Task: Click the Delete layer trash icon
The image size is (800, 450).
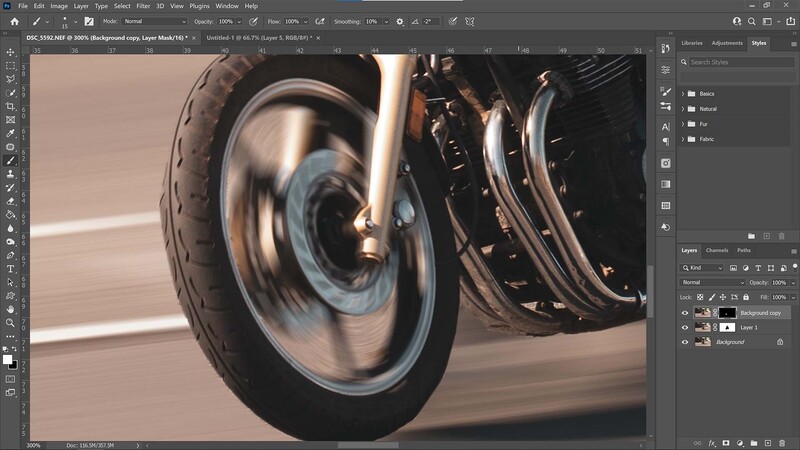Action: point(782,443)
